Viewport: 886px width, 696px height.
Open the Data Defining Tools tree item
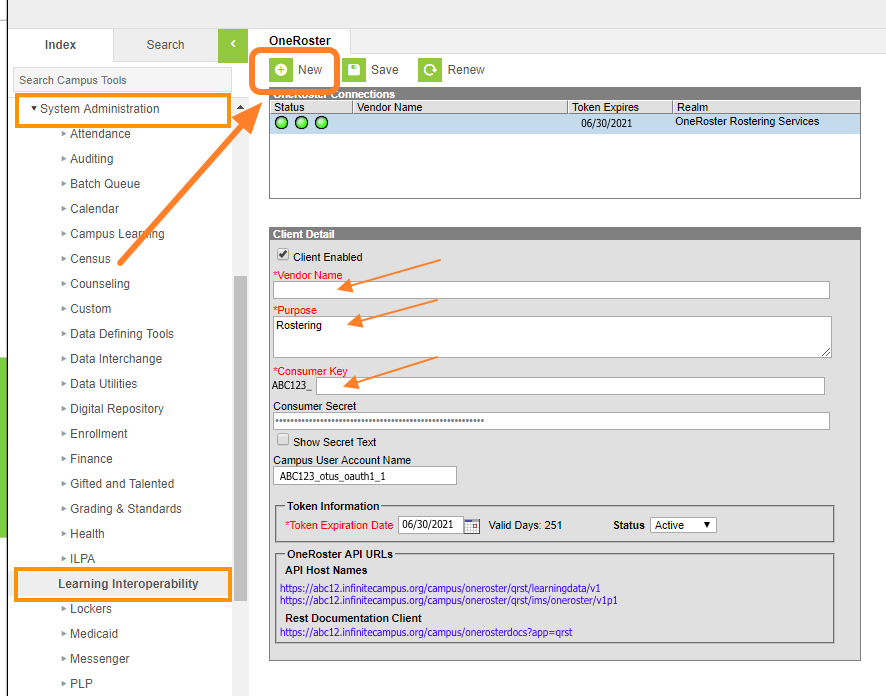(121, 334)
